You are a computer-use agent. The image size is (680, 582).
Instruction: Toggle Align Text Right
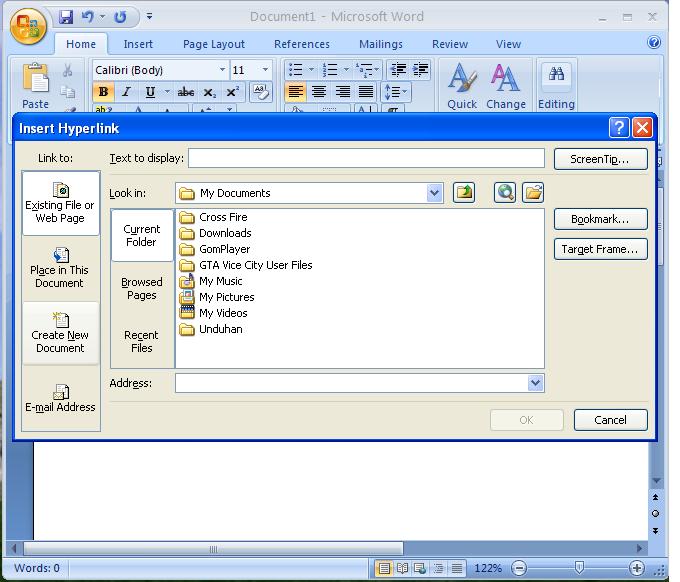click(x=343, y=92)
